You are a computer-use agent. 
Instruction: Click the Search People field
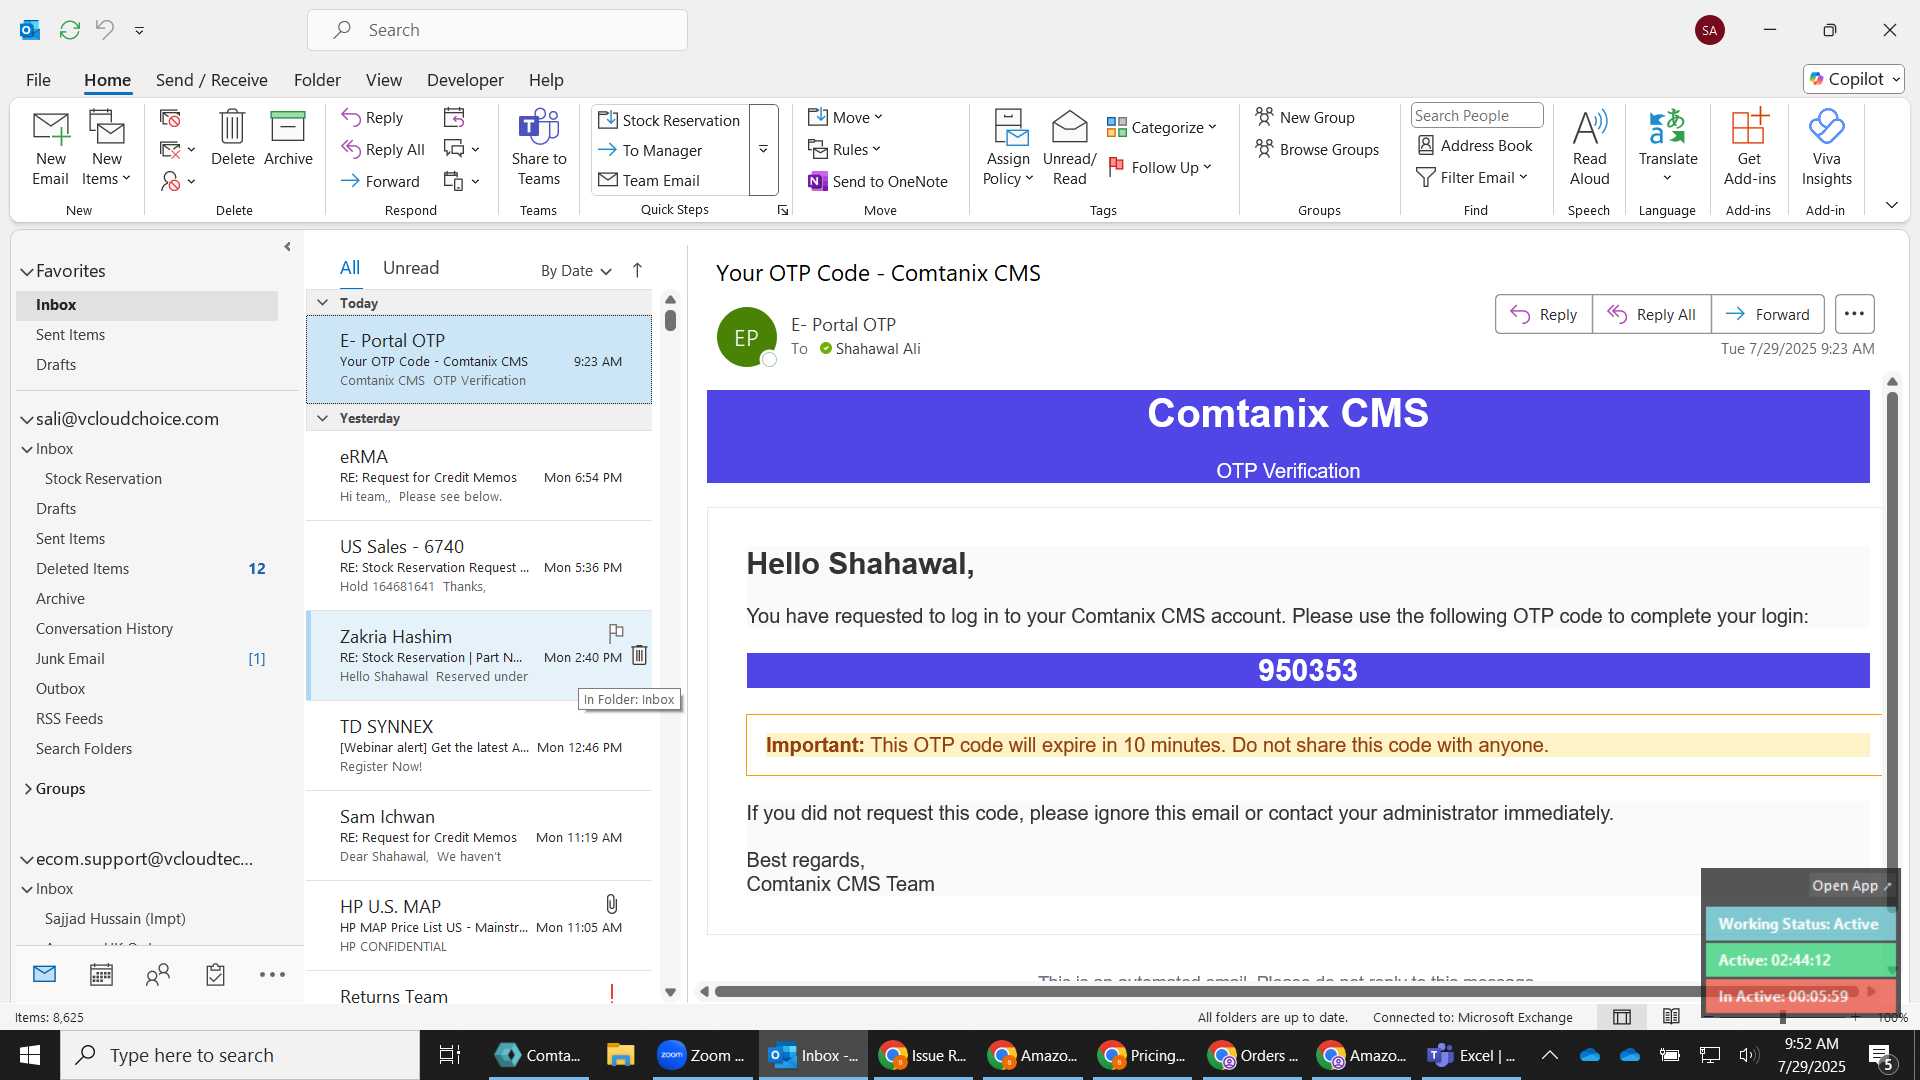pos(1476,116)
